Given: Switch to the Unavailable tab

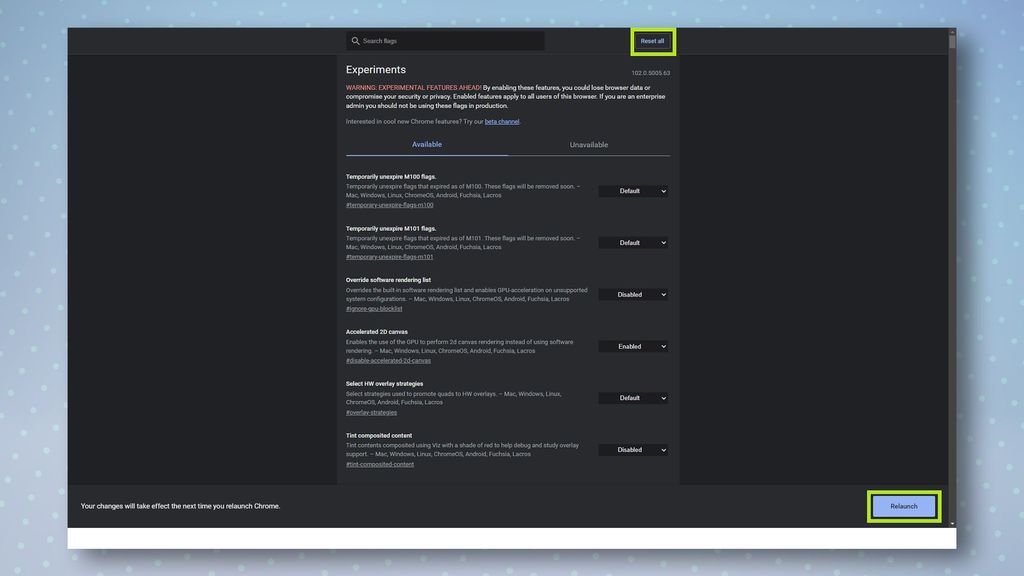Looking at the screenshot, I should pyautogui.click(x=588, y=145).
